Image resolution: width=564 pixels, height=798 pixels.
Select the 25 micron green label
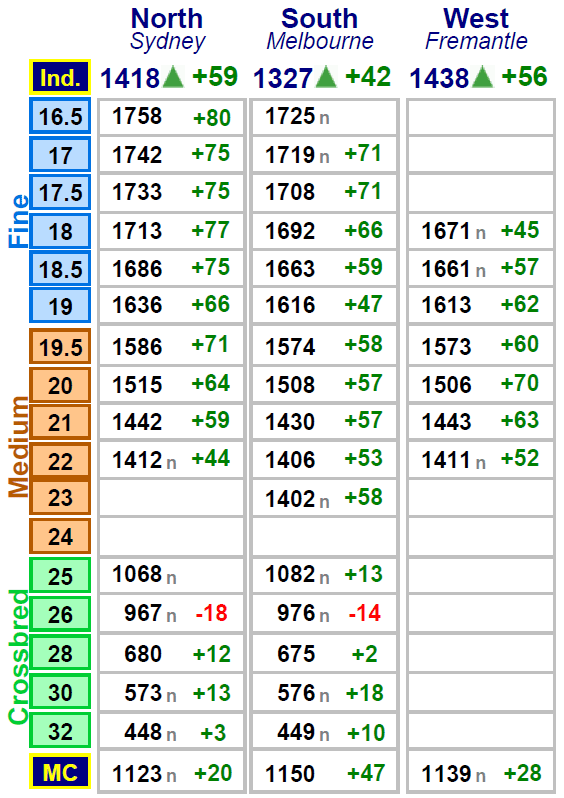click(60, 576)
